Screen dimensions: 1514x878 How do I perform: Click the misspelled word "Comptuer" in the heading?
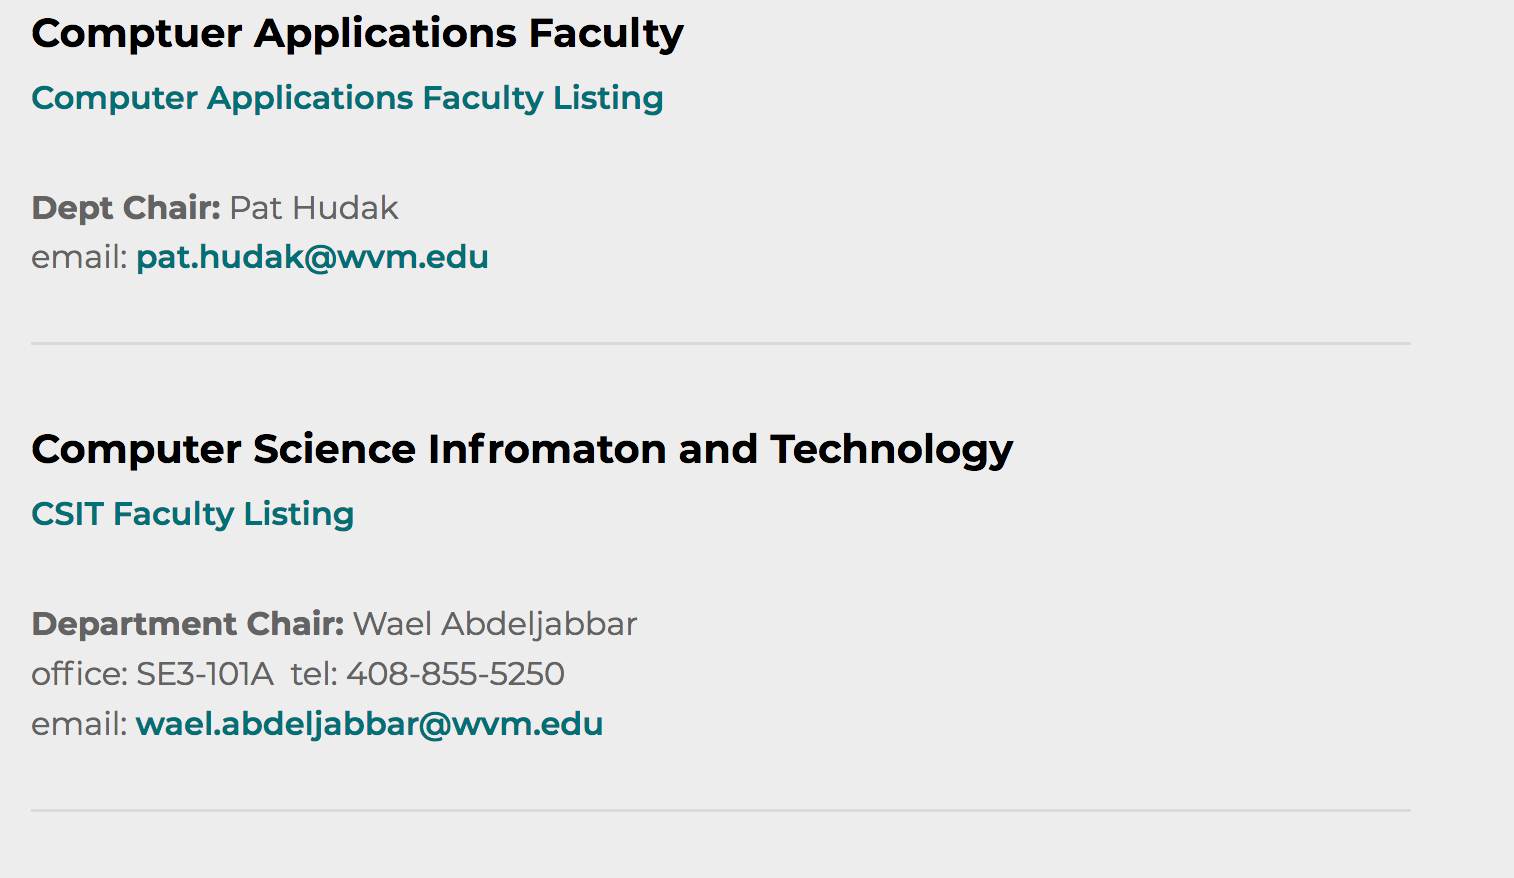coord(137,34)
